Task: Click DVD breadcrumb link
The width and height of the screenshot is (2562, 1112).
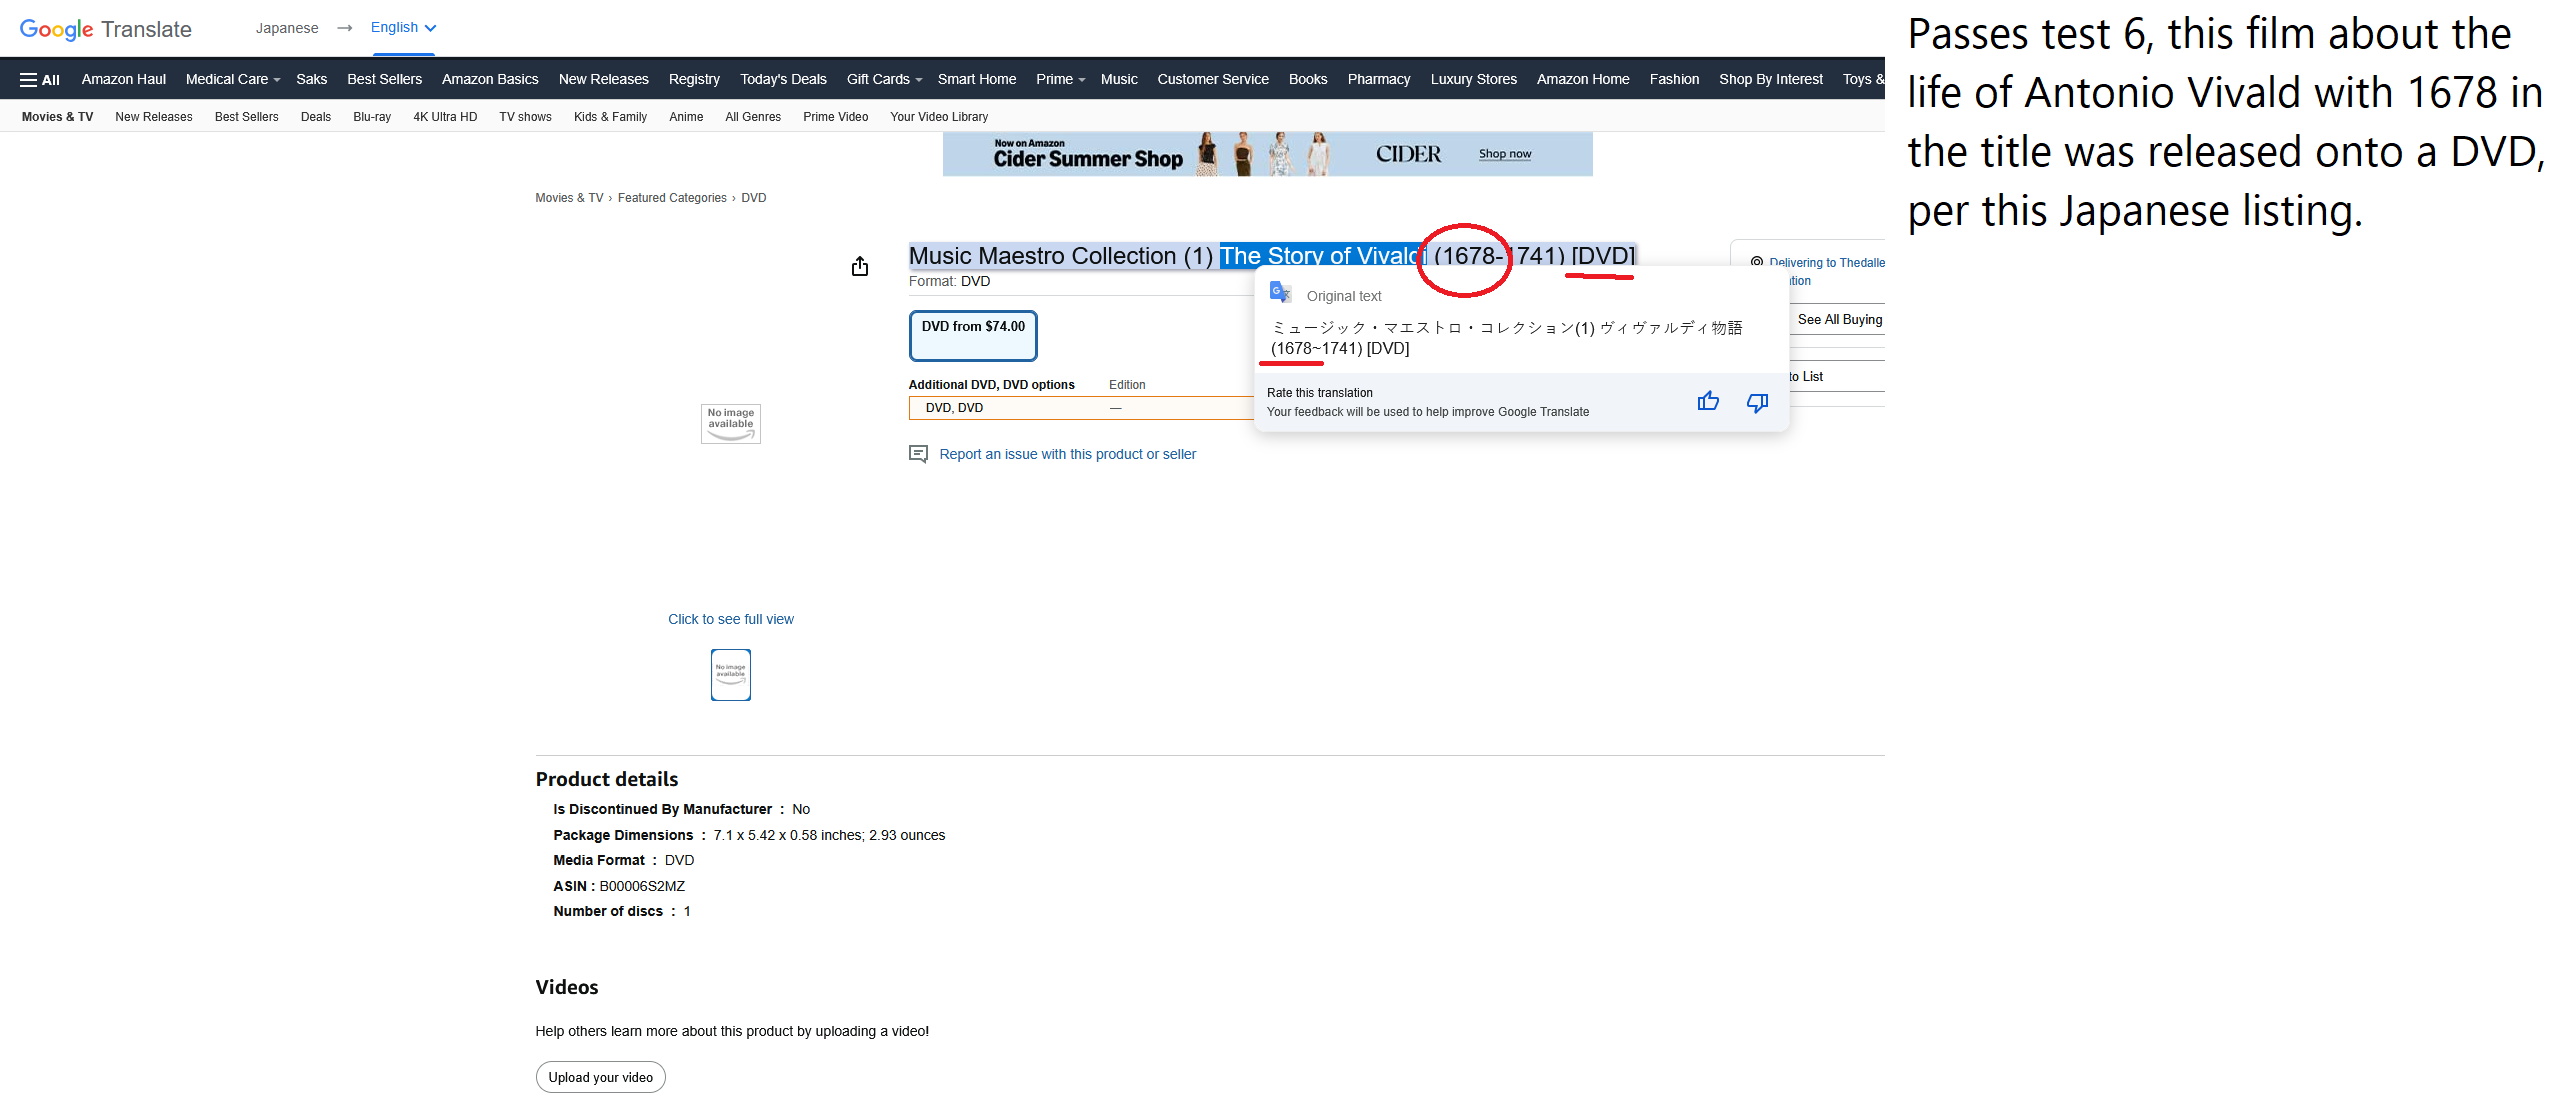Action: (x=754, y=198)
